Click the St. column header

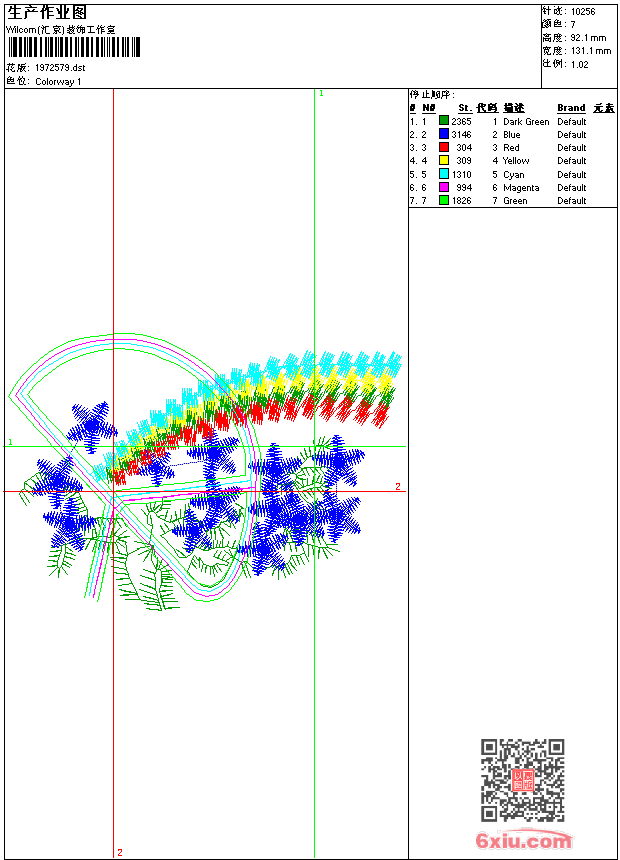(465, 108)
